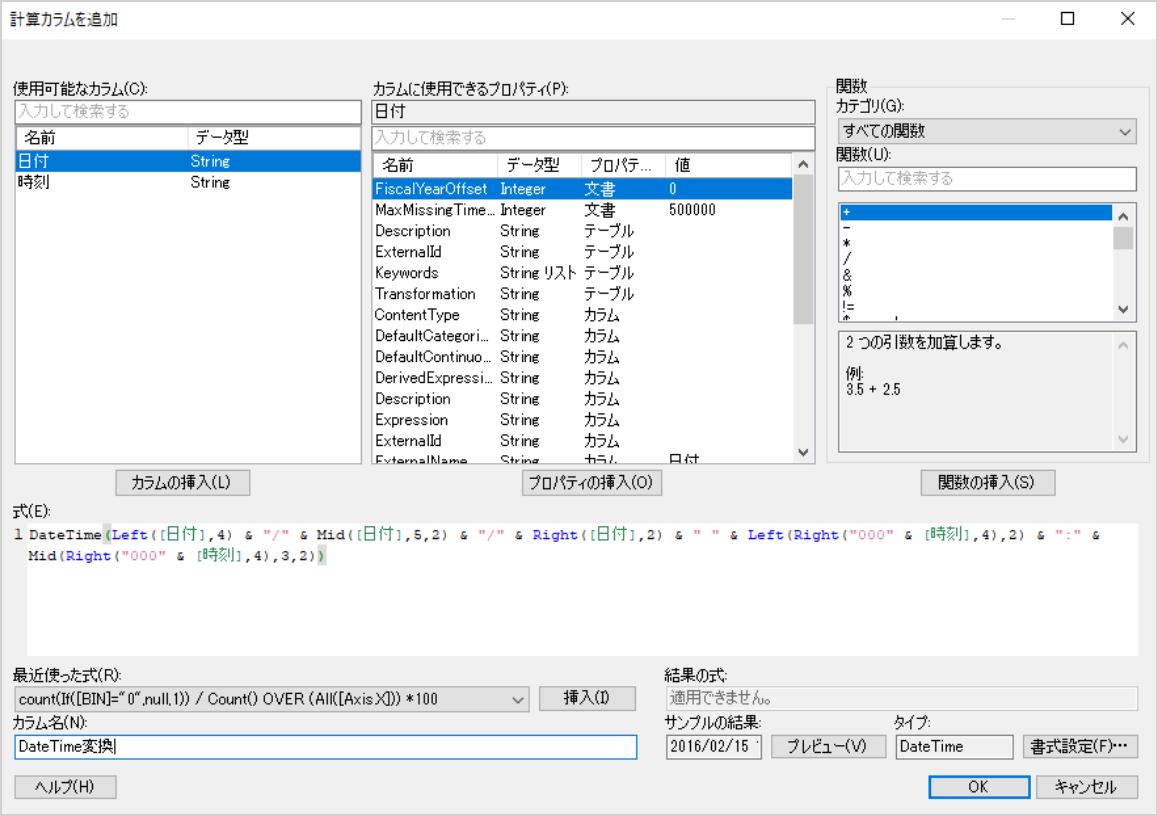Click the 値 column header in properties
The image size is (1158, 816).
728,165
